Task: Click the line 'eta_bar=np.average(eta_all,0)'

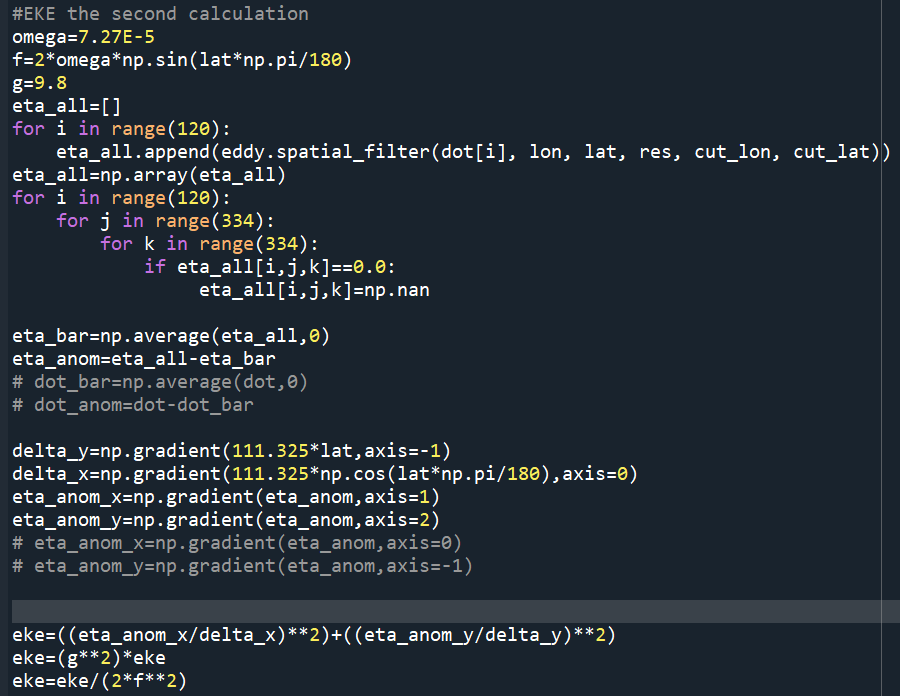Action: coord(171,335)
